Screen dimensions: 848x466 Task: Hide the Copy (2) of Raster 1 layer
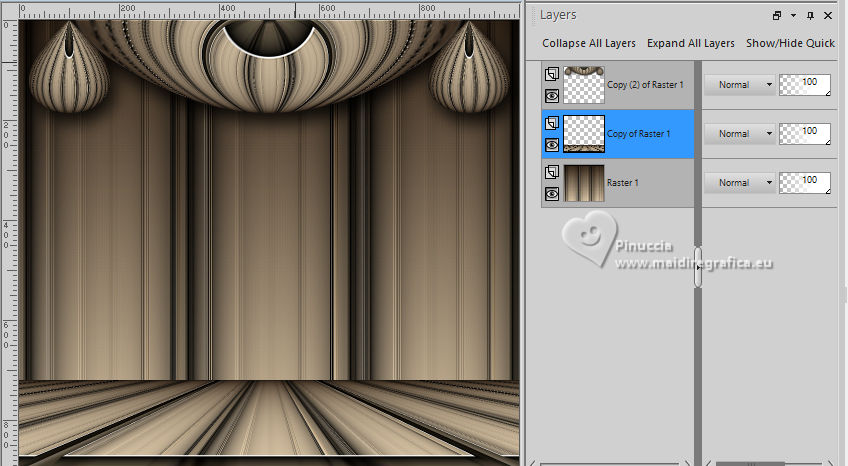pos(551,95)
